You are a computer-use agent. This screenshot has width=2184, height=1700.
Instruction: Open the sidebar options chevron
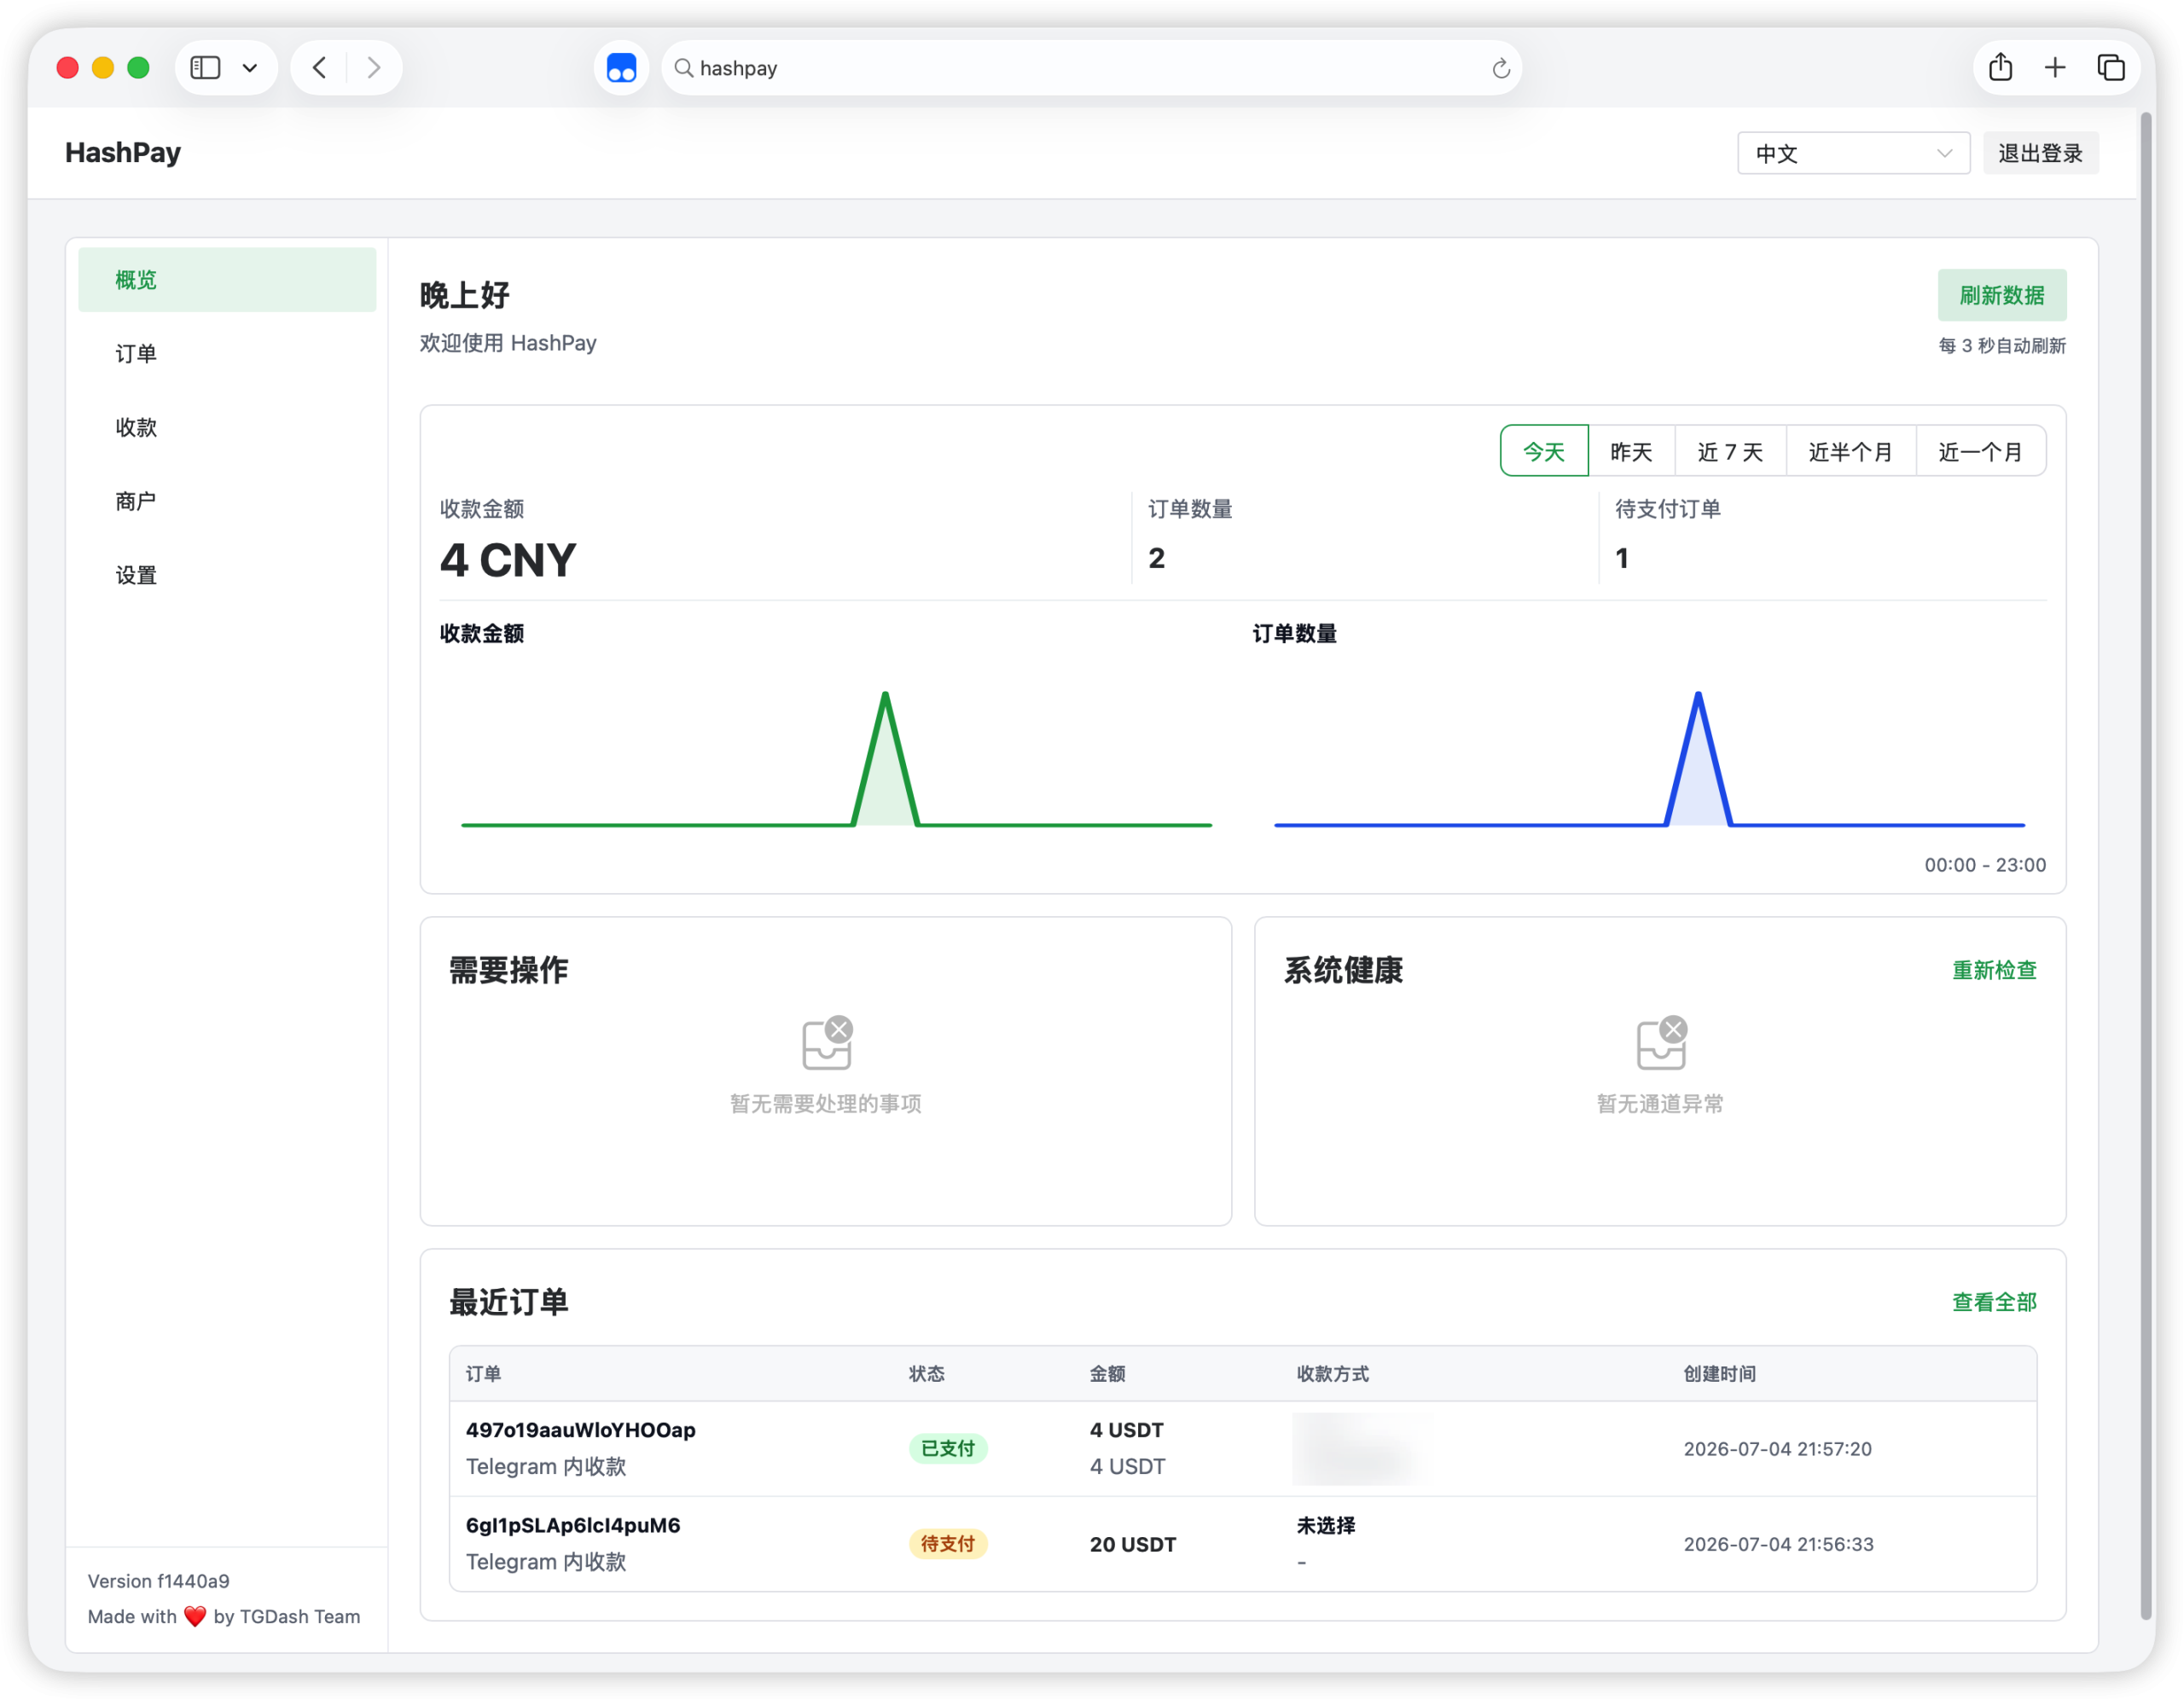(250, 68)
